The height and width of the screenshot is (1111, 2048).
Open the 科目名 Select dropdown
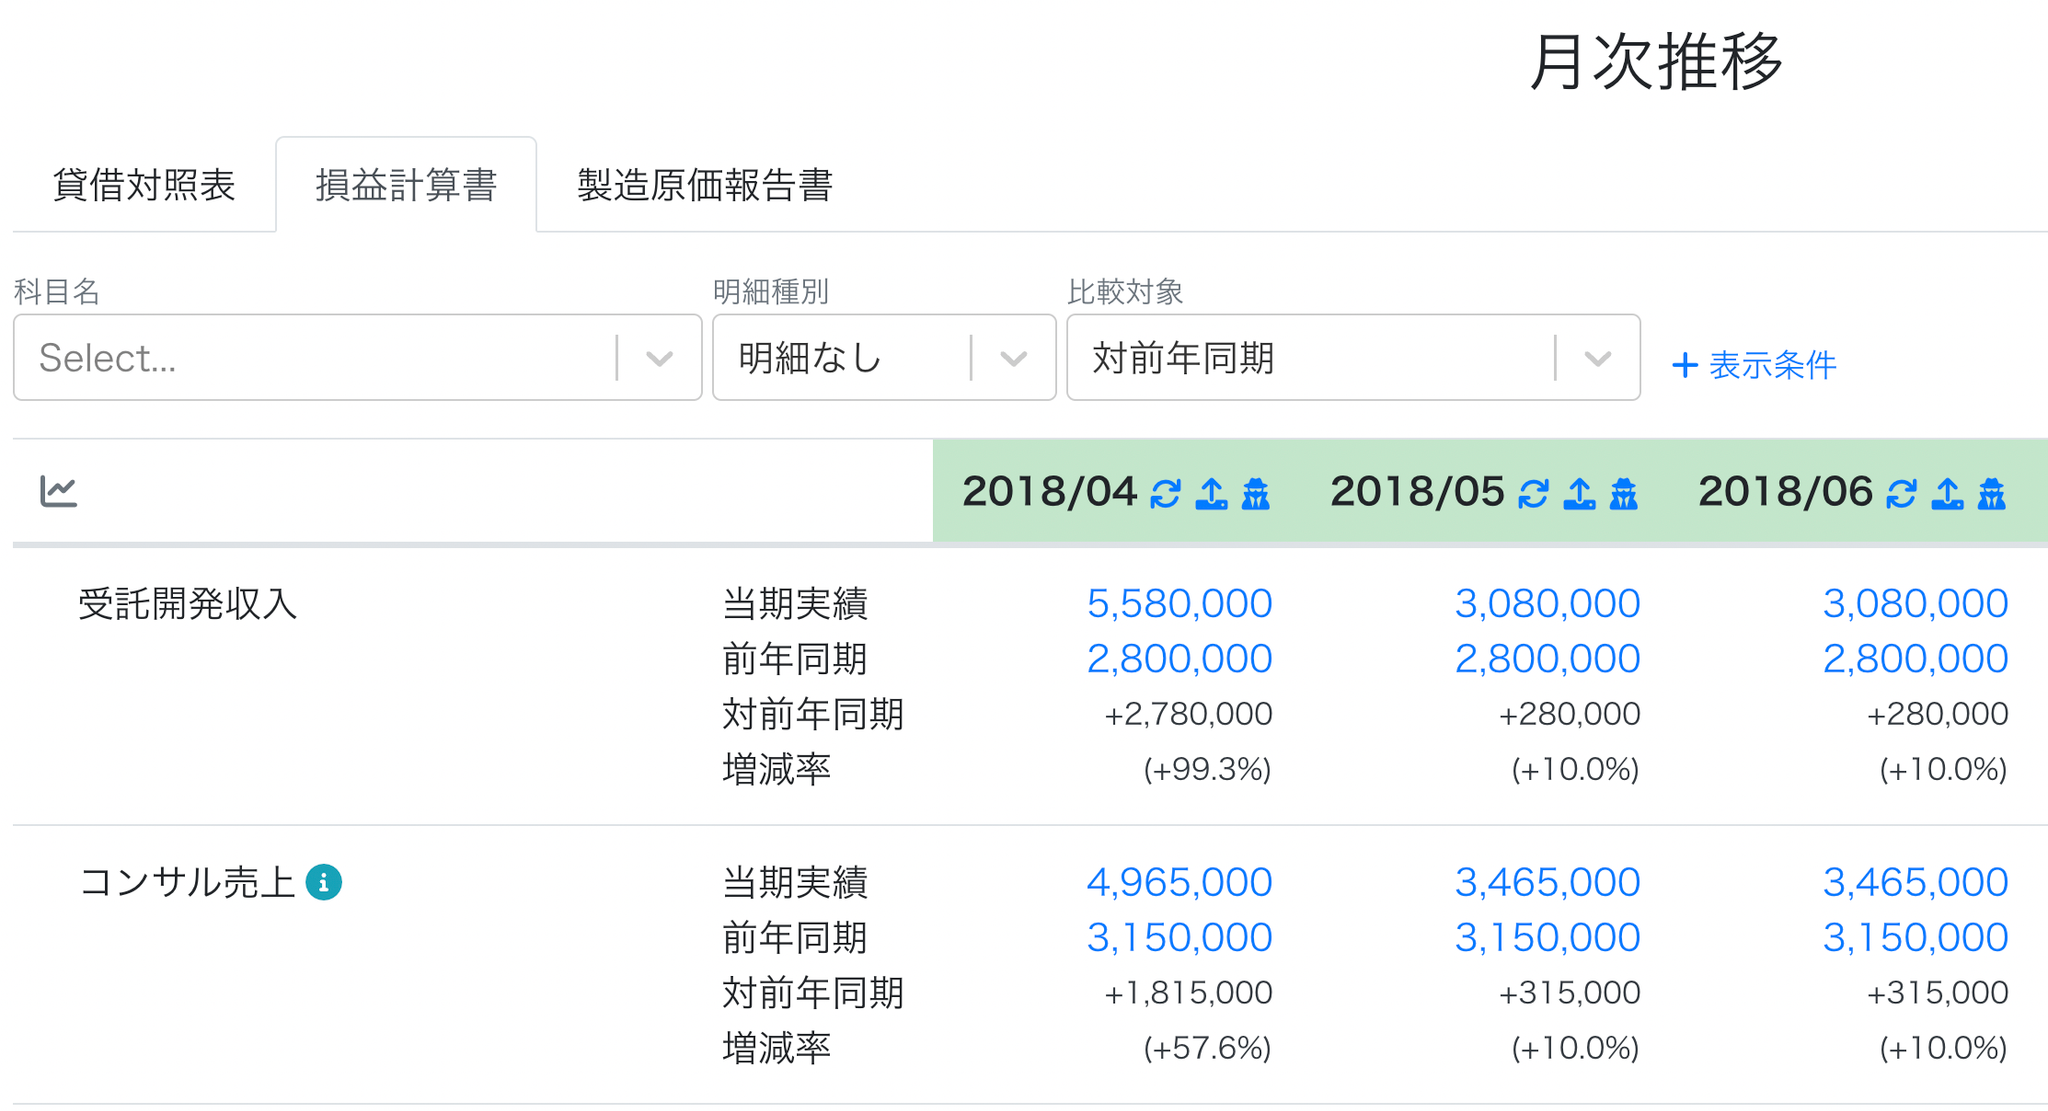357,358
